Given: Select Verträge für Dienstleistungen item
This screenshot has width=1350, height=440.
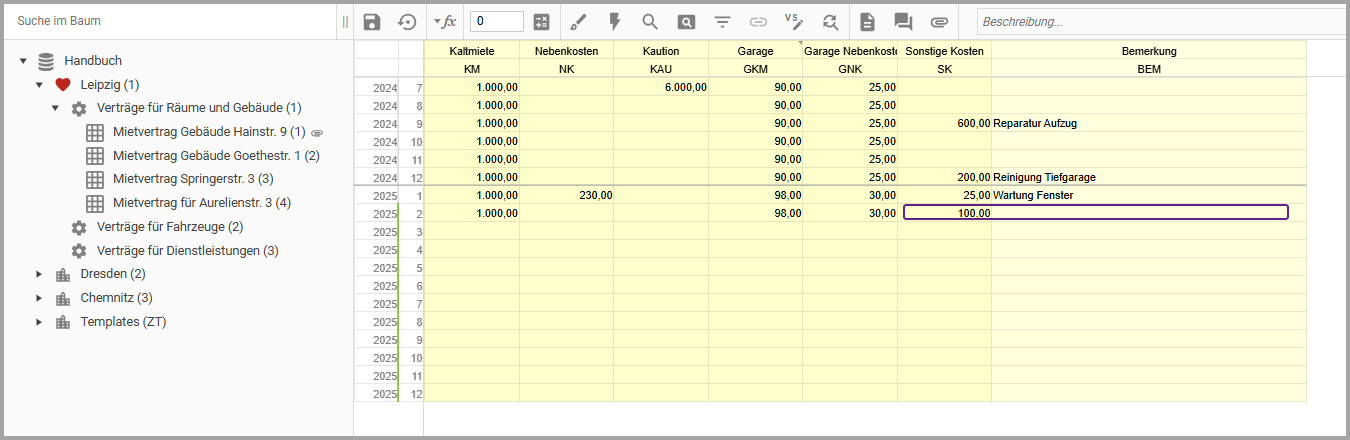Looking at the screenshot, I should pos(187,251).
